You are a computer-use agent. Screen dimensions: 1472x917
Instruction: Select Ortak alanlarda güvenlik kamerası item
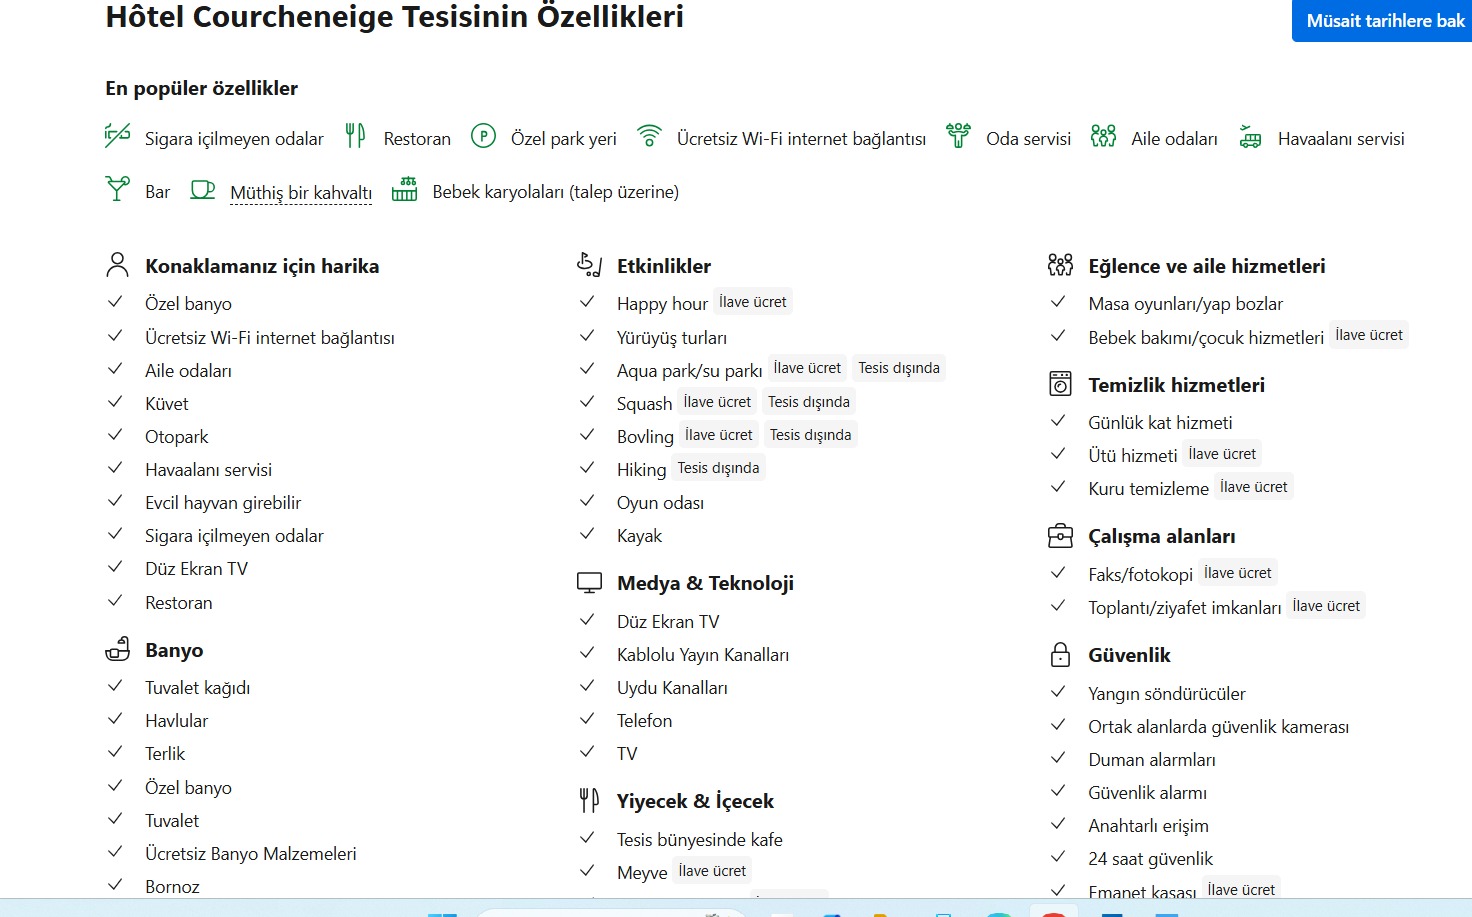pyautogui.click(x=1218, y=726)
